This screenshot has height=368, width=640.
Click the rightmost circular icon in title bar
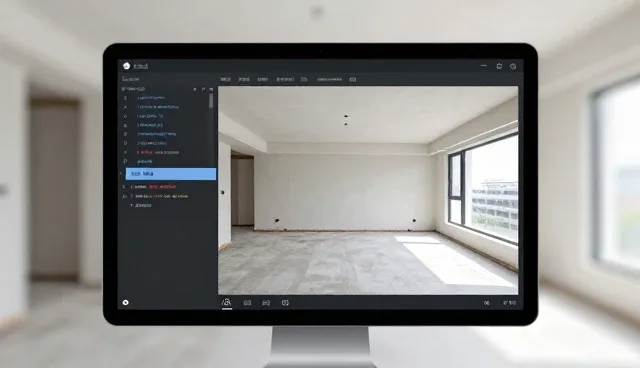click(x=513, y=66)
